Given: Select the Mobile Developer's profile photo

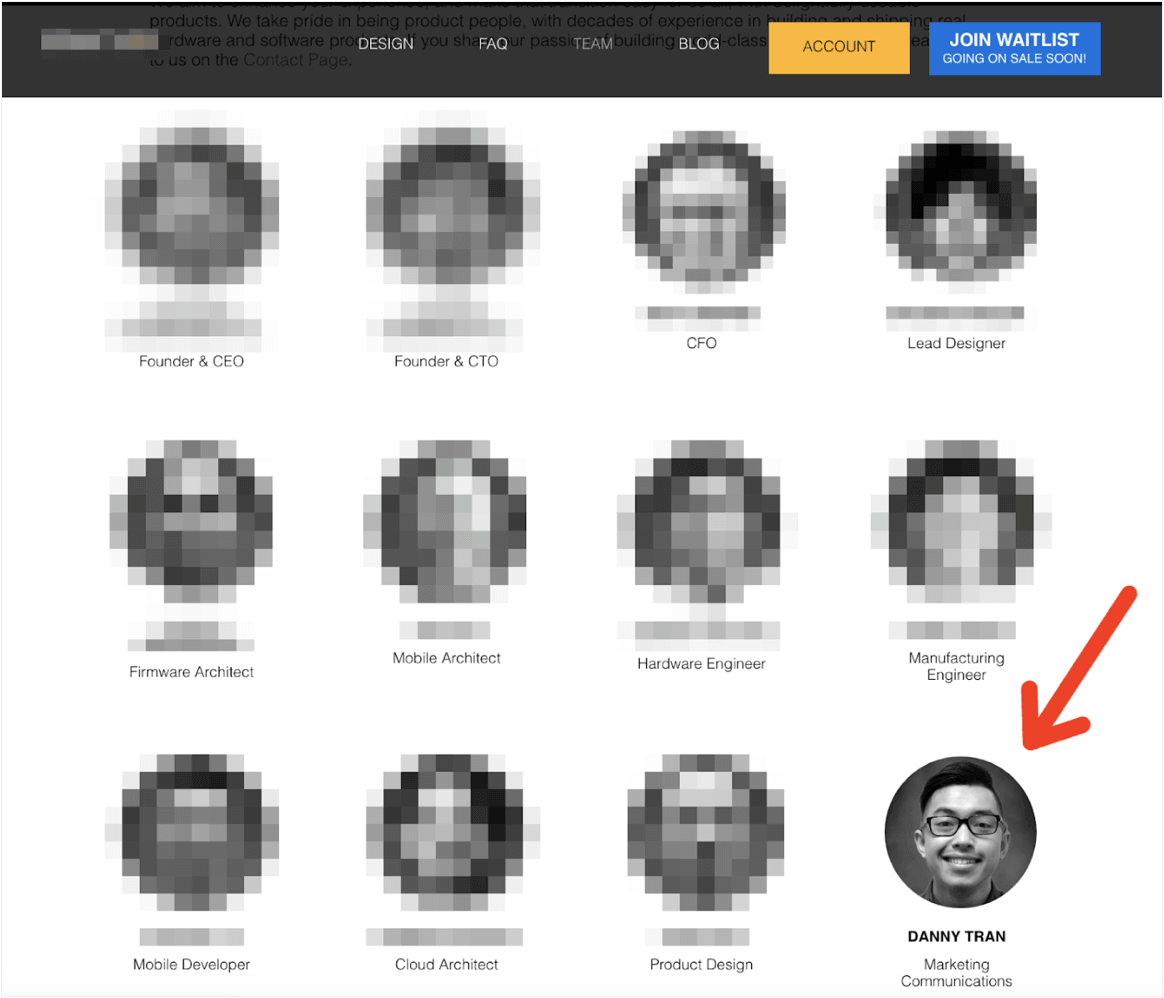Looking at the screenshot, I should pos(192,832).
